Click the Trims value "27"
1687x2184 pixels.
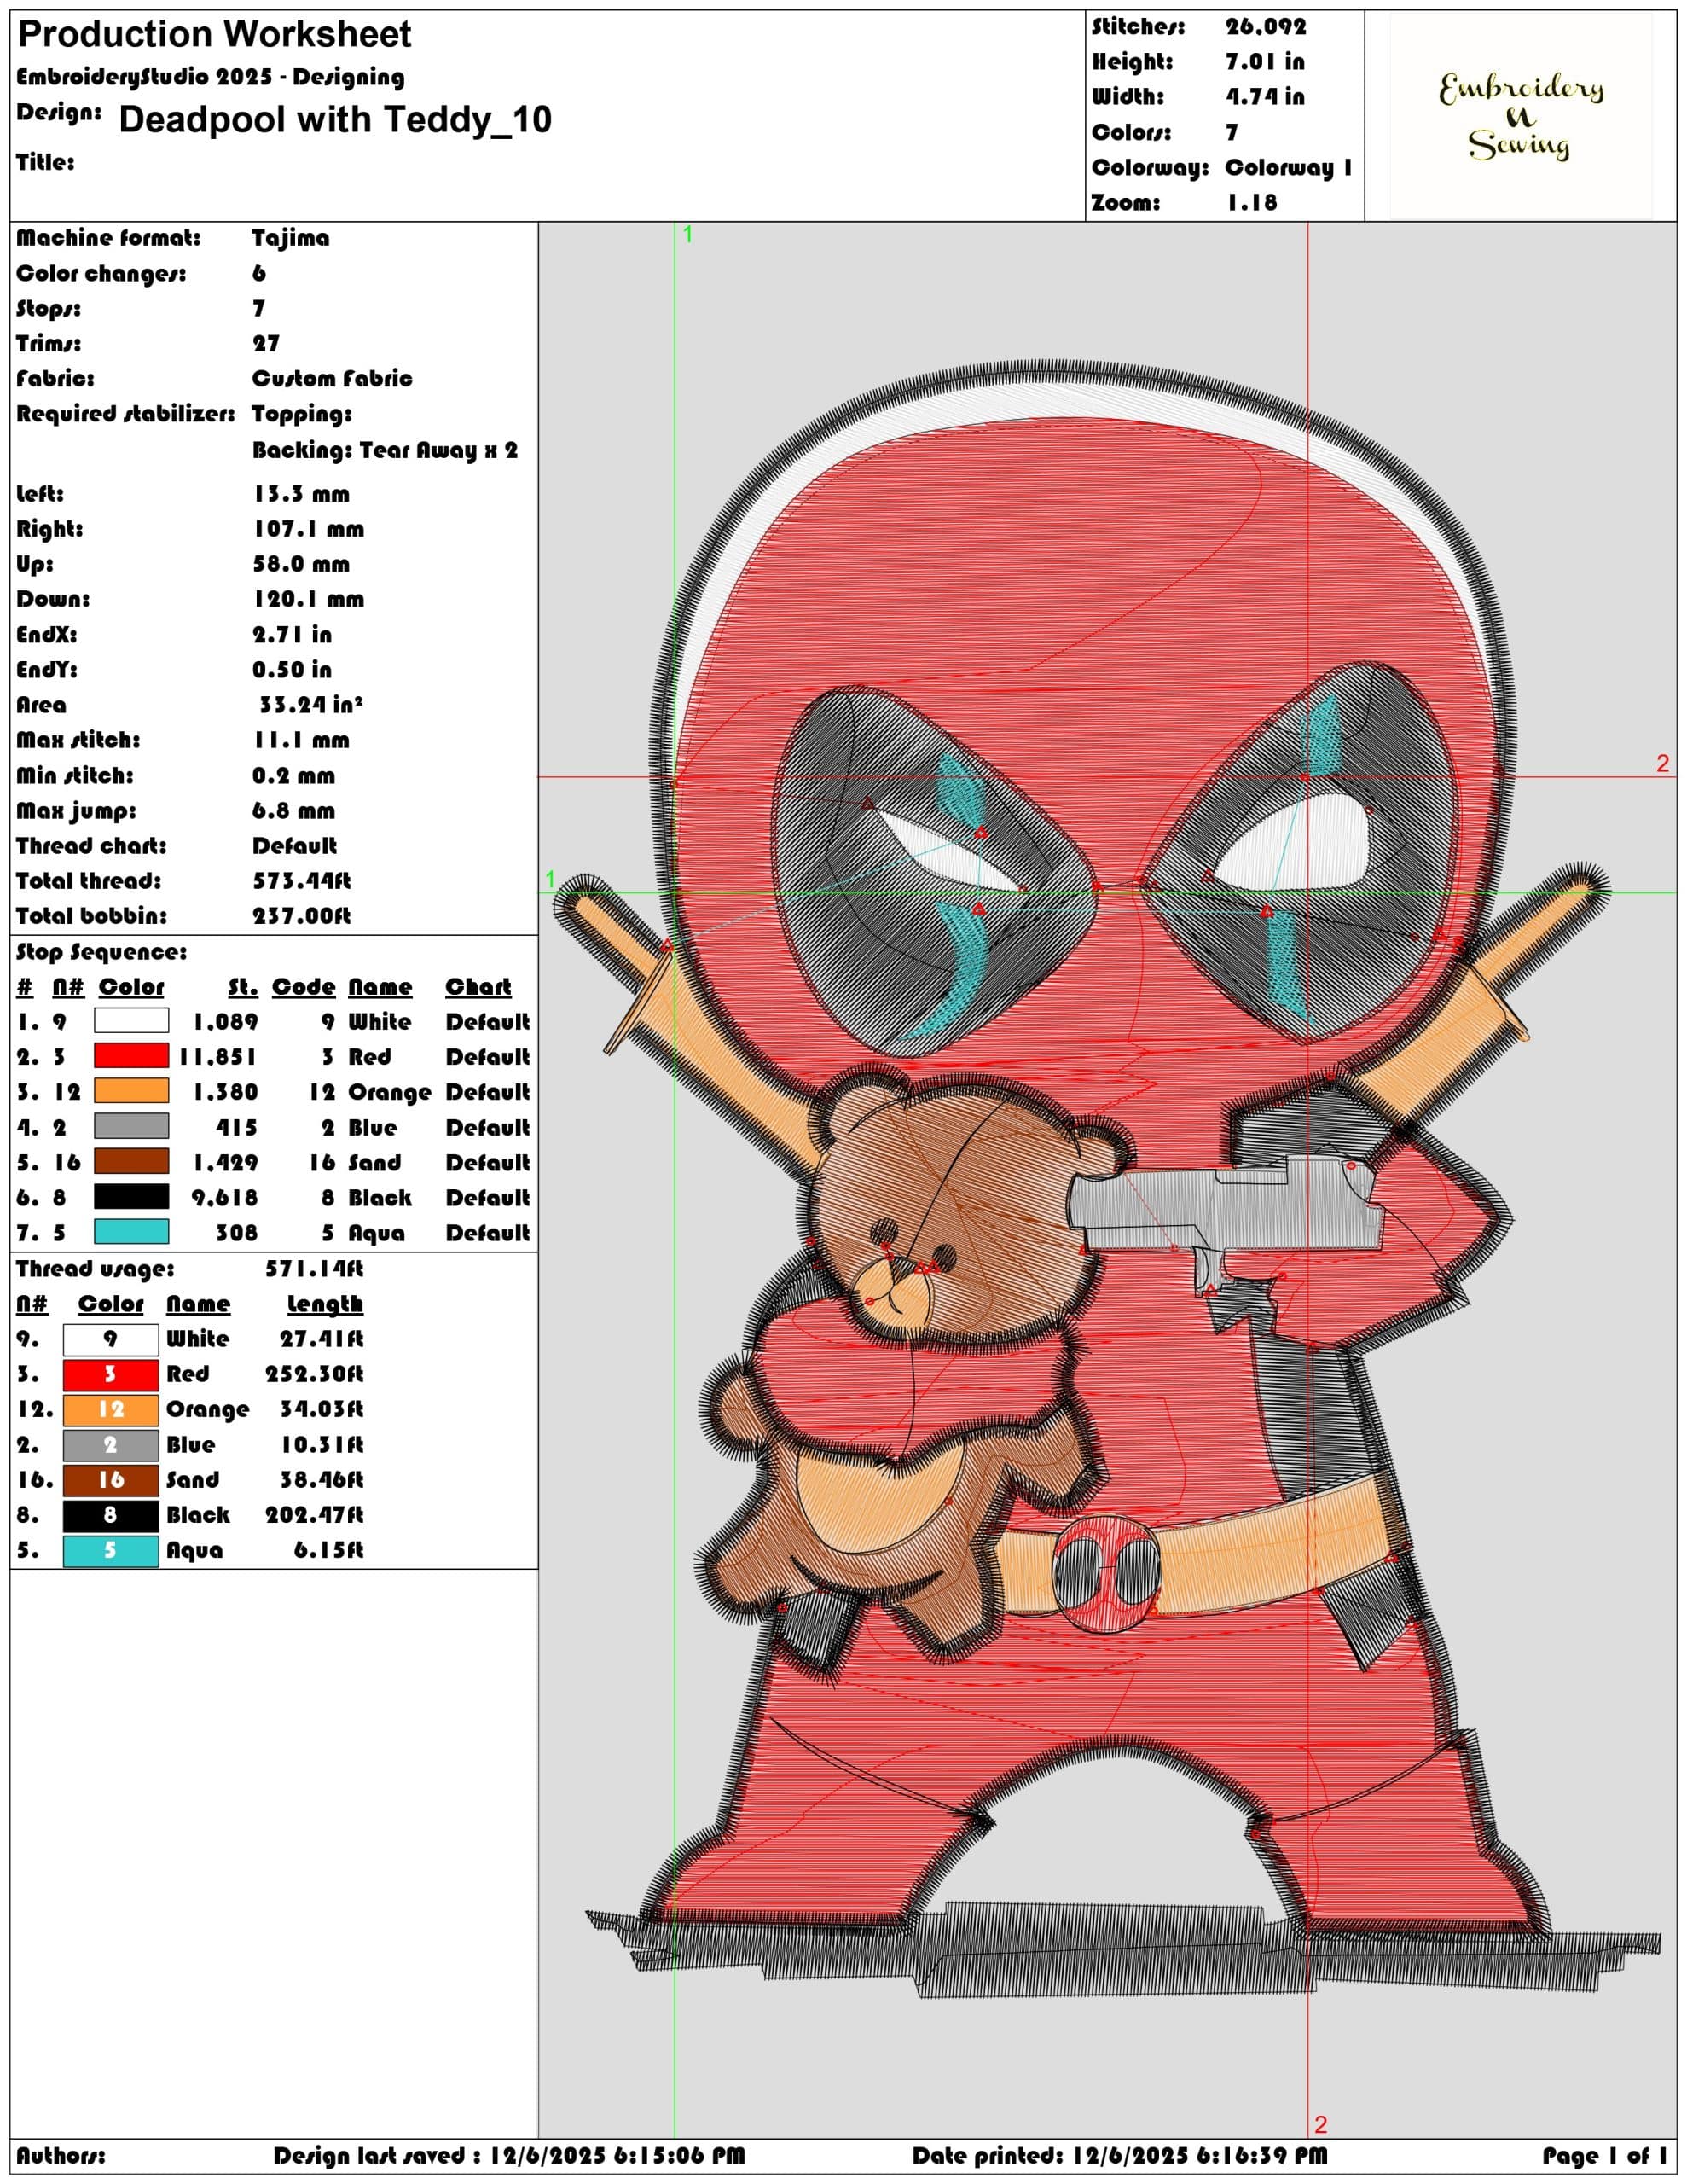[x=266, y=344]
